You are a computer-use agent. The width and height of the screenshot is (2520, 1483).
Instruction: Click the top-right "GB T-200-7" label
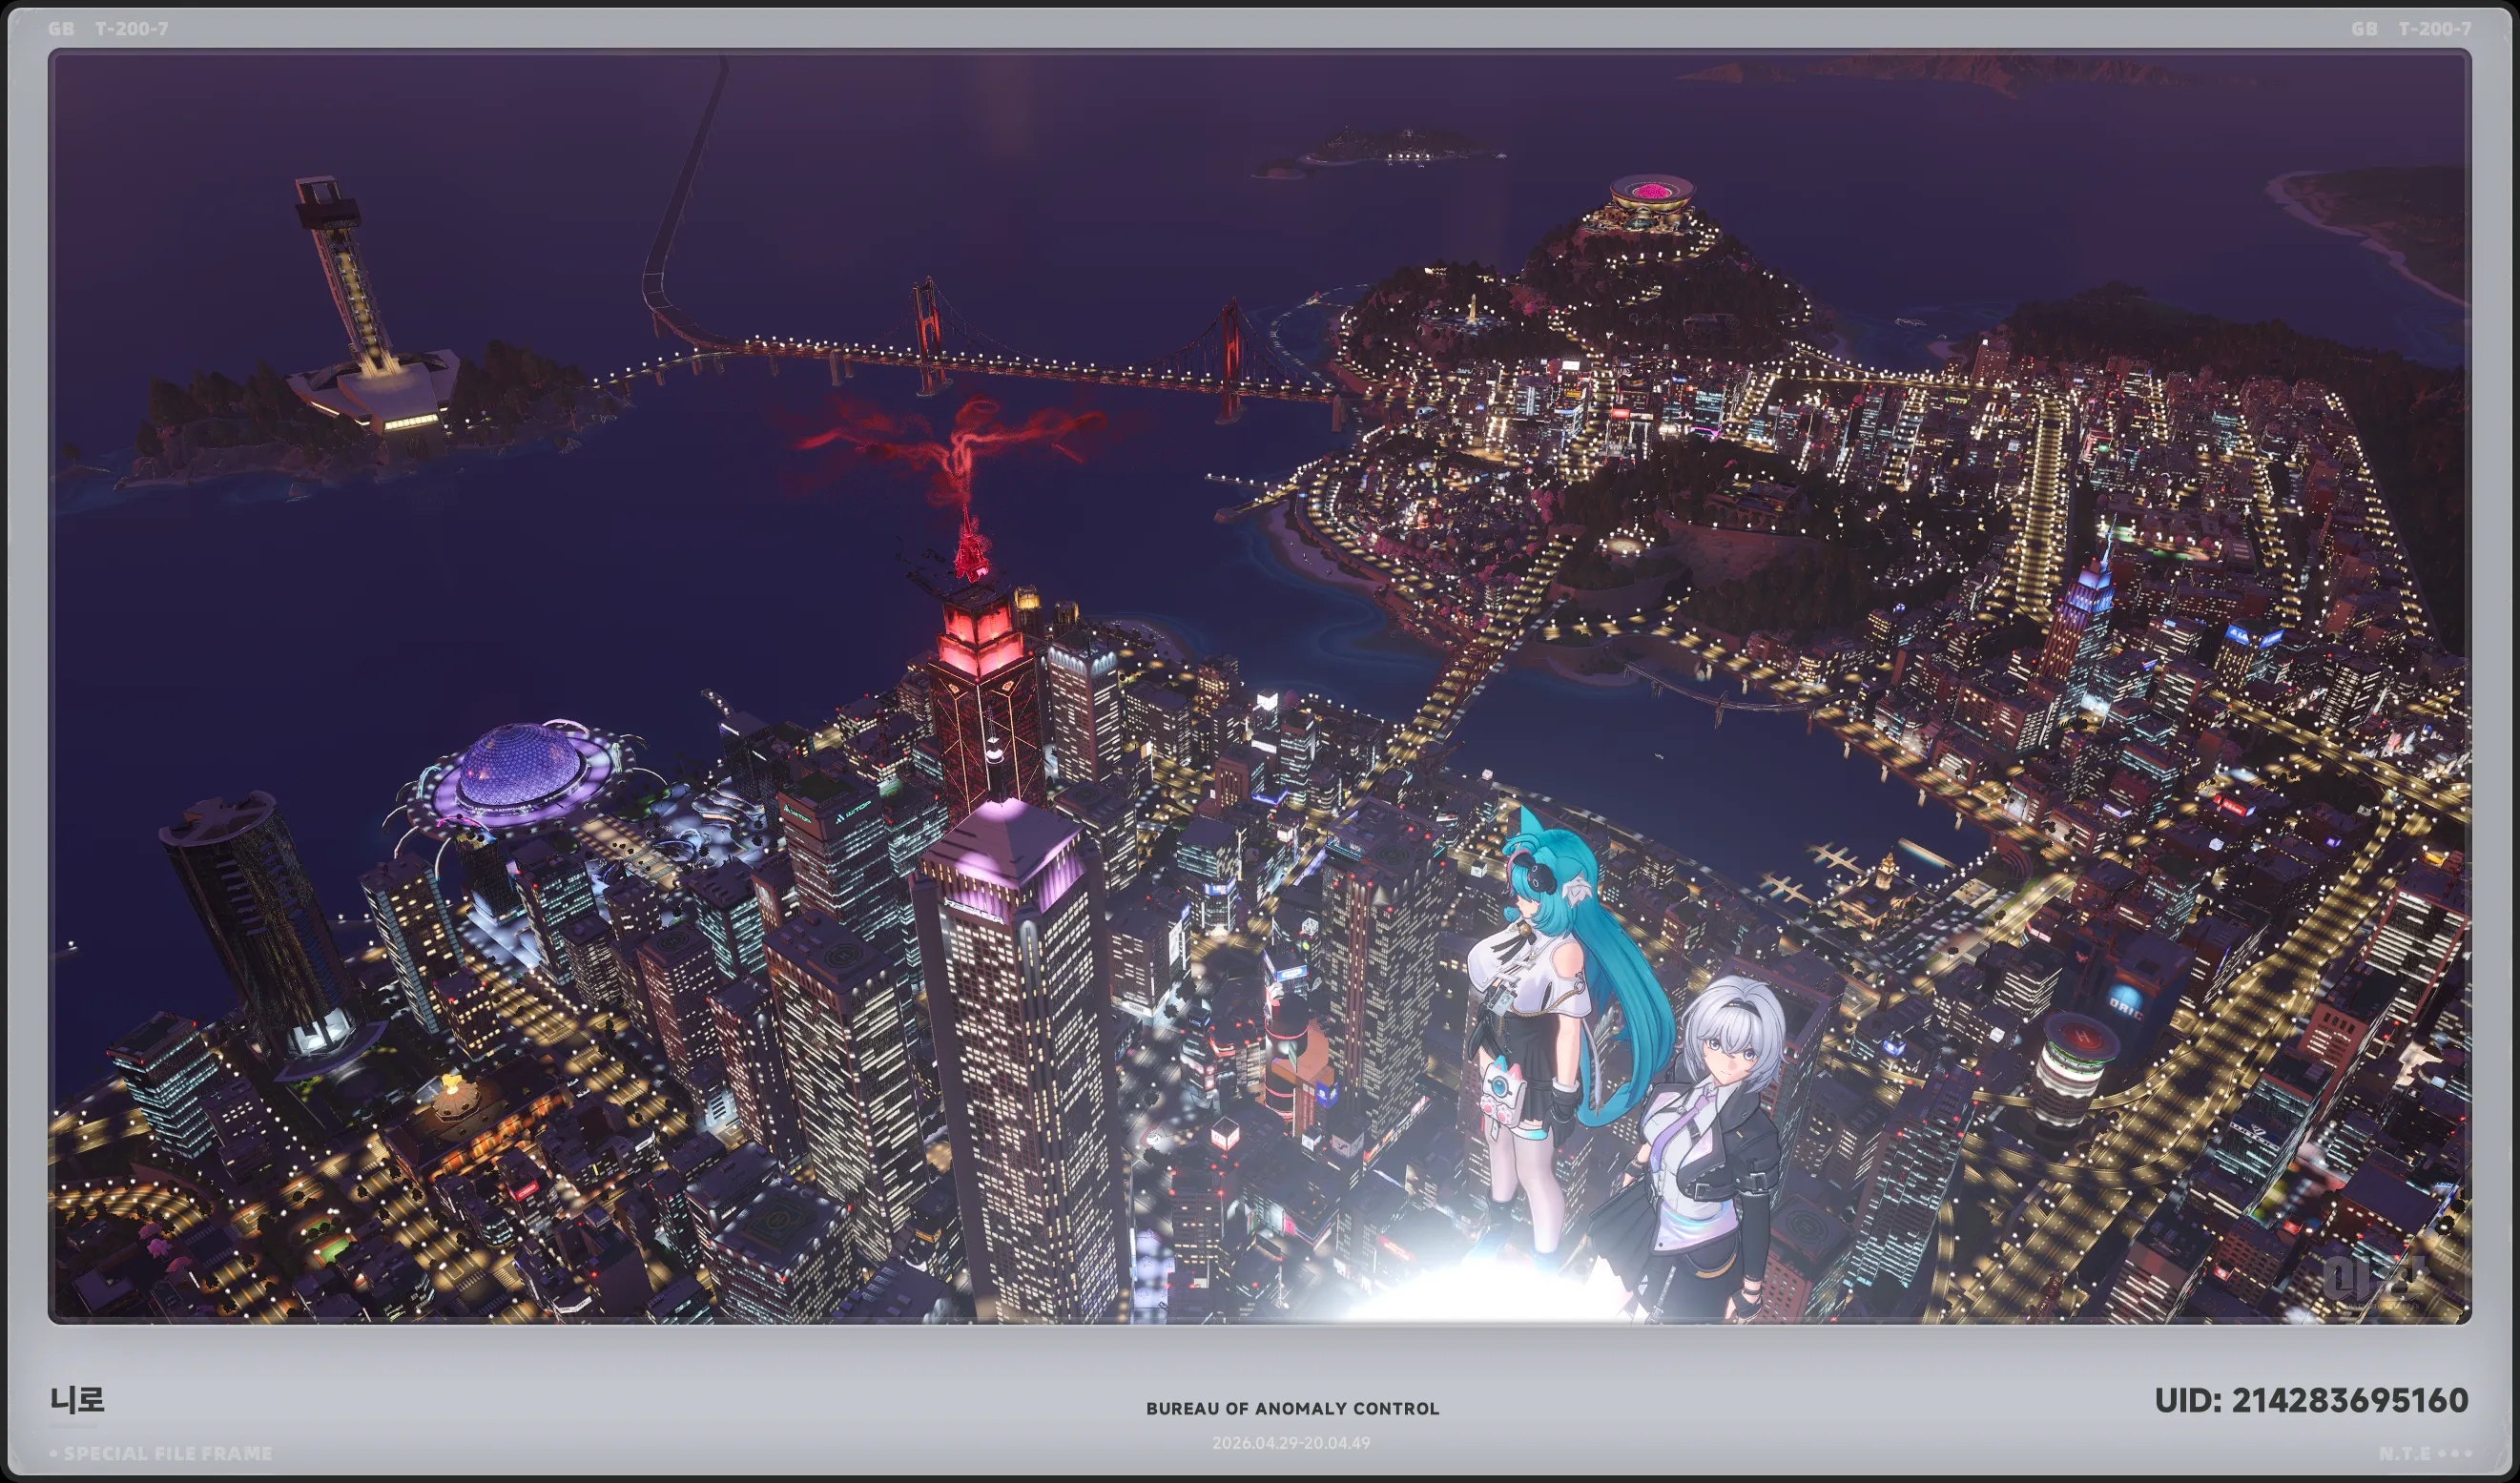coord(2411,29)
